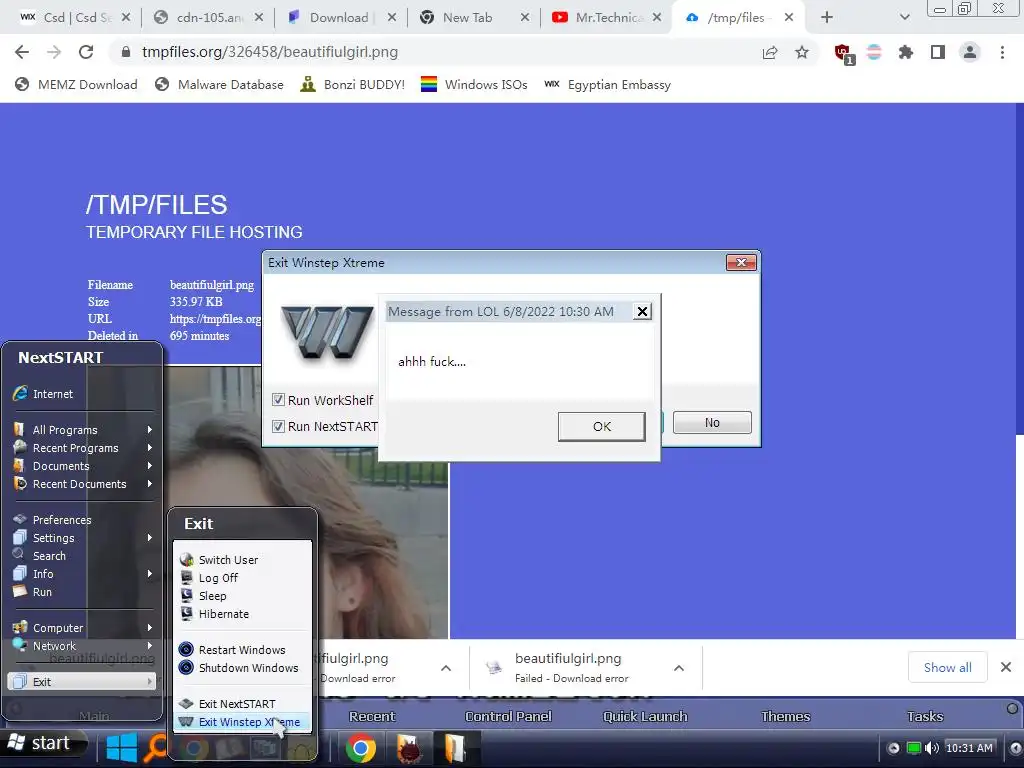The width and height of the screenshot is (1024, 768).
Task: Open Search in NextSTART menu
Action: [x=84, y=556]
